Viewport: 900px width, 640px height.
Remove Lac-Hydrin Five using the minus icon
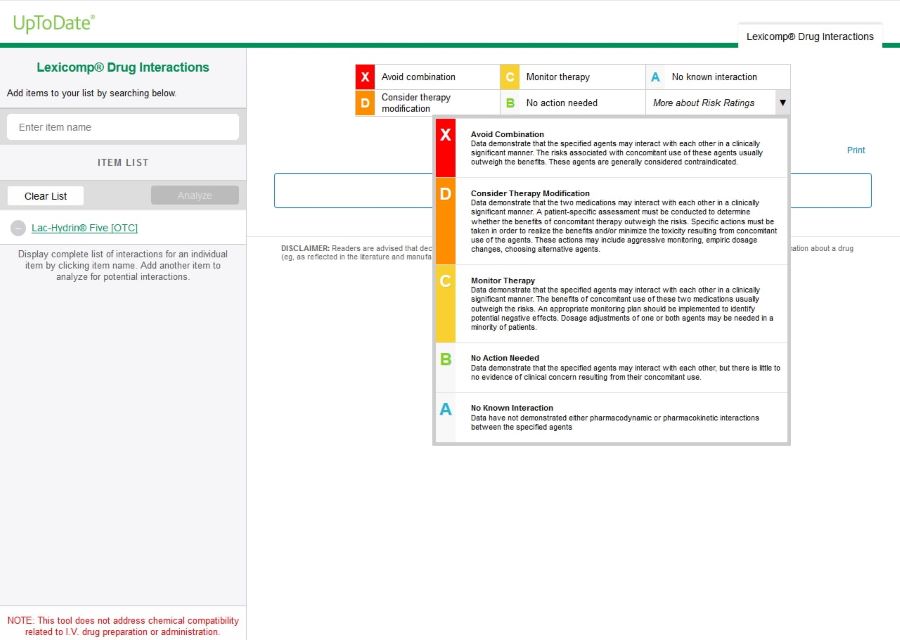click(17, 227)
